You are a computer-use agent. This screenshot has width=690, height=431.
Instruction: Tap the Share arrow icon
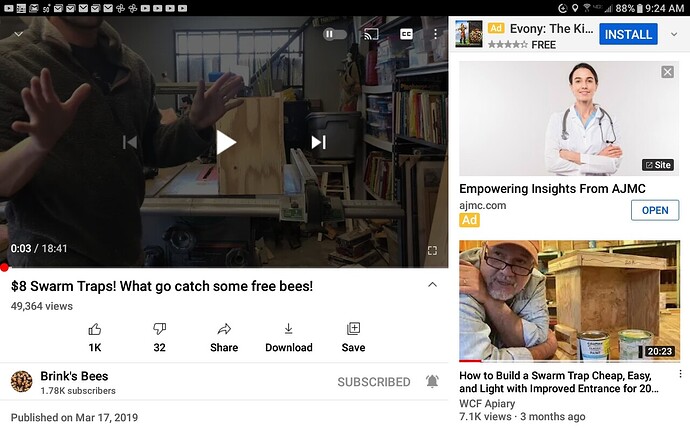tap(224, 329)
